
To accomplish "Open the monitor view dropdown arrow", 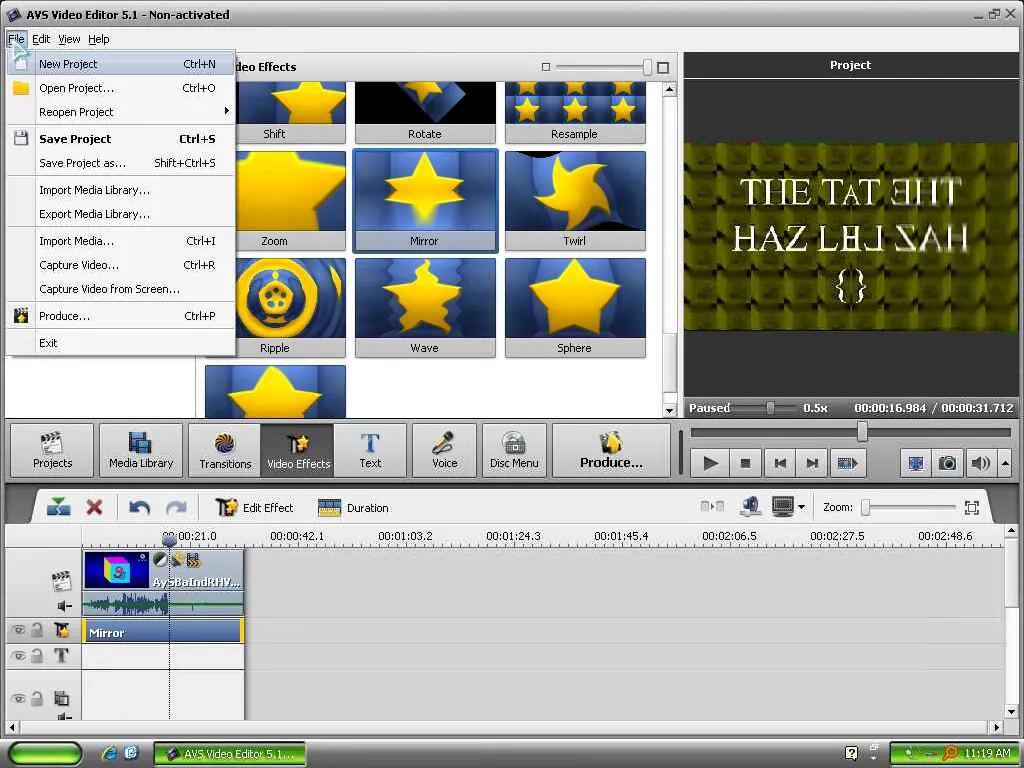I will click(x=801, y=507).
